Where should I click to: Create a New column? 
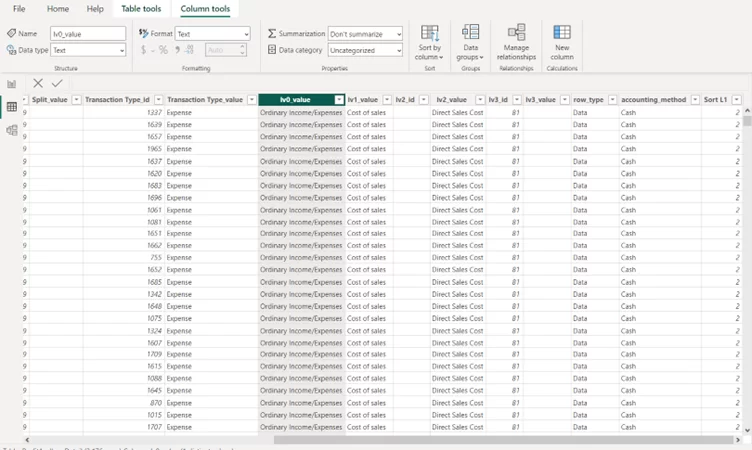click(x=562, y=42)
